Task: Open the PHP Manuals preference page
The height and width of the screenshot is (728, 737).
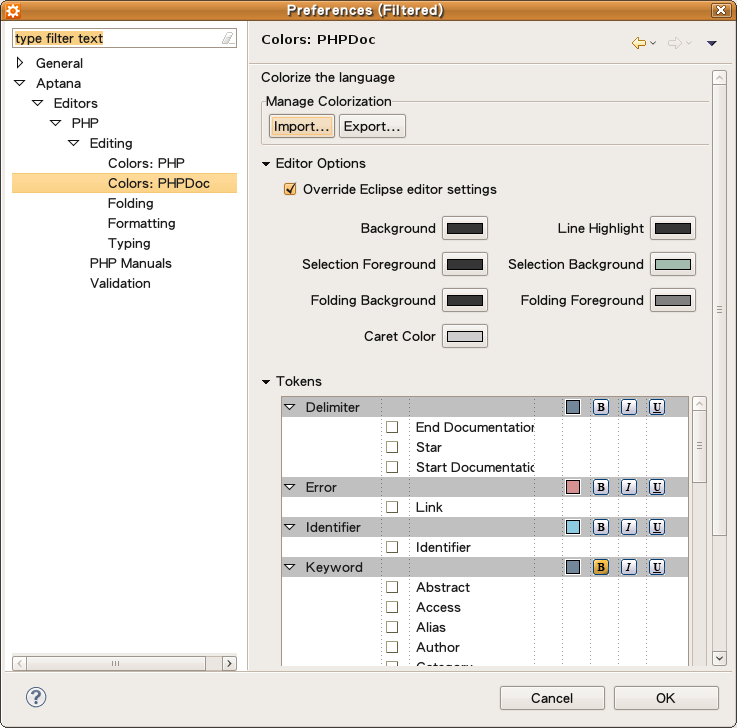Action: 131,263
